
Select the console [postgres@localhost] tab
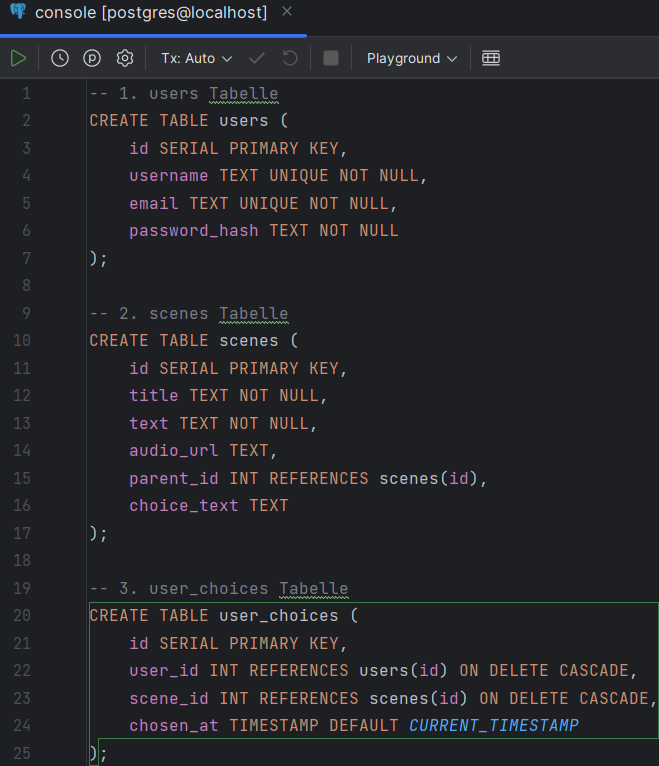click(x=150, y=13)
